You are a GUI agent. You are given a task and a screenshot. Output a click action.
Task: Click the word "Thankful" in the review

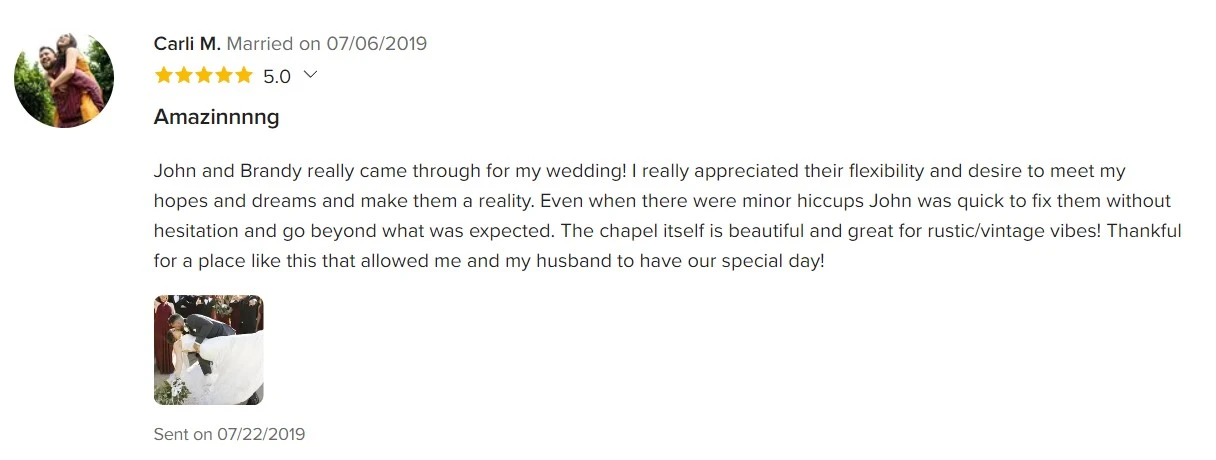[x=1144, y=231]
